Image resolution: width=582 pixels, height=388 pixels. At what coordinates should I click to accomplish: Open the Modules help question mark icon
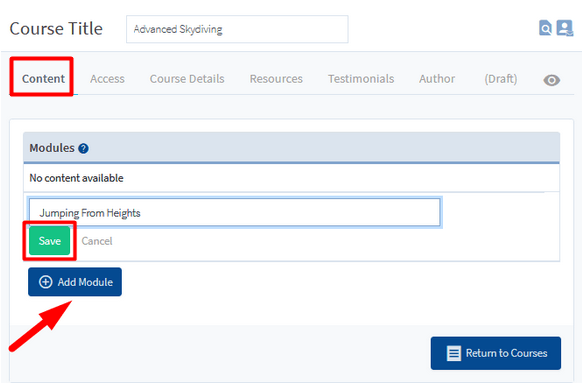[x=83, y=149]
